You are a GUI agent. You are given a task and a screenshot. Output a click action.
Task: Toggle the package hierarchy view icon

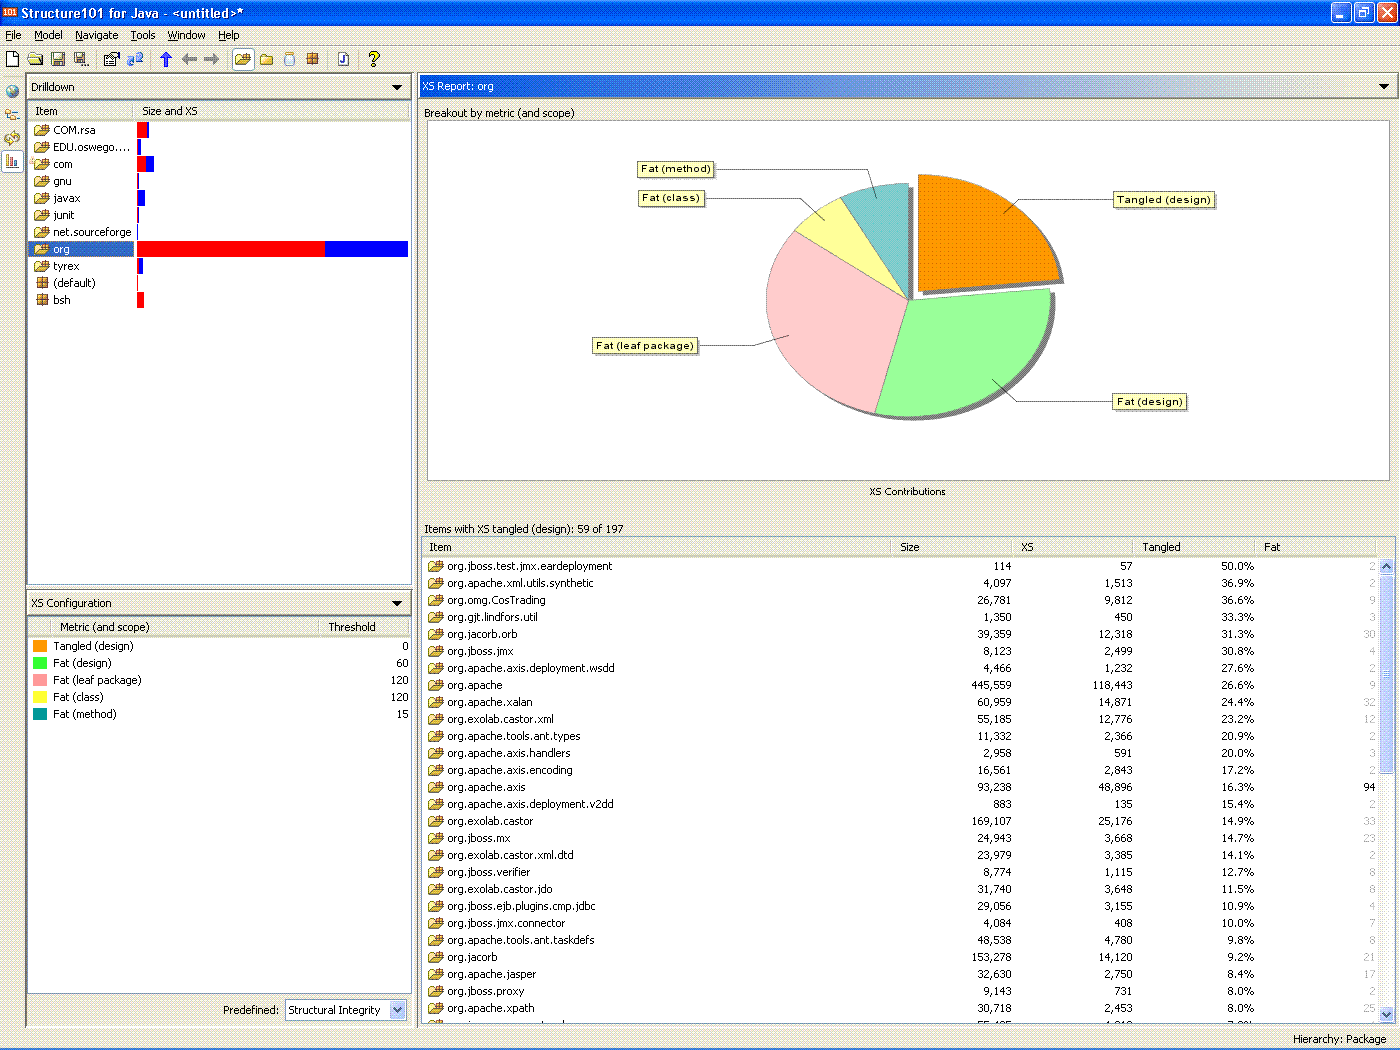(243, 59)
